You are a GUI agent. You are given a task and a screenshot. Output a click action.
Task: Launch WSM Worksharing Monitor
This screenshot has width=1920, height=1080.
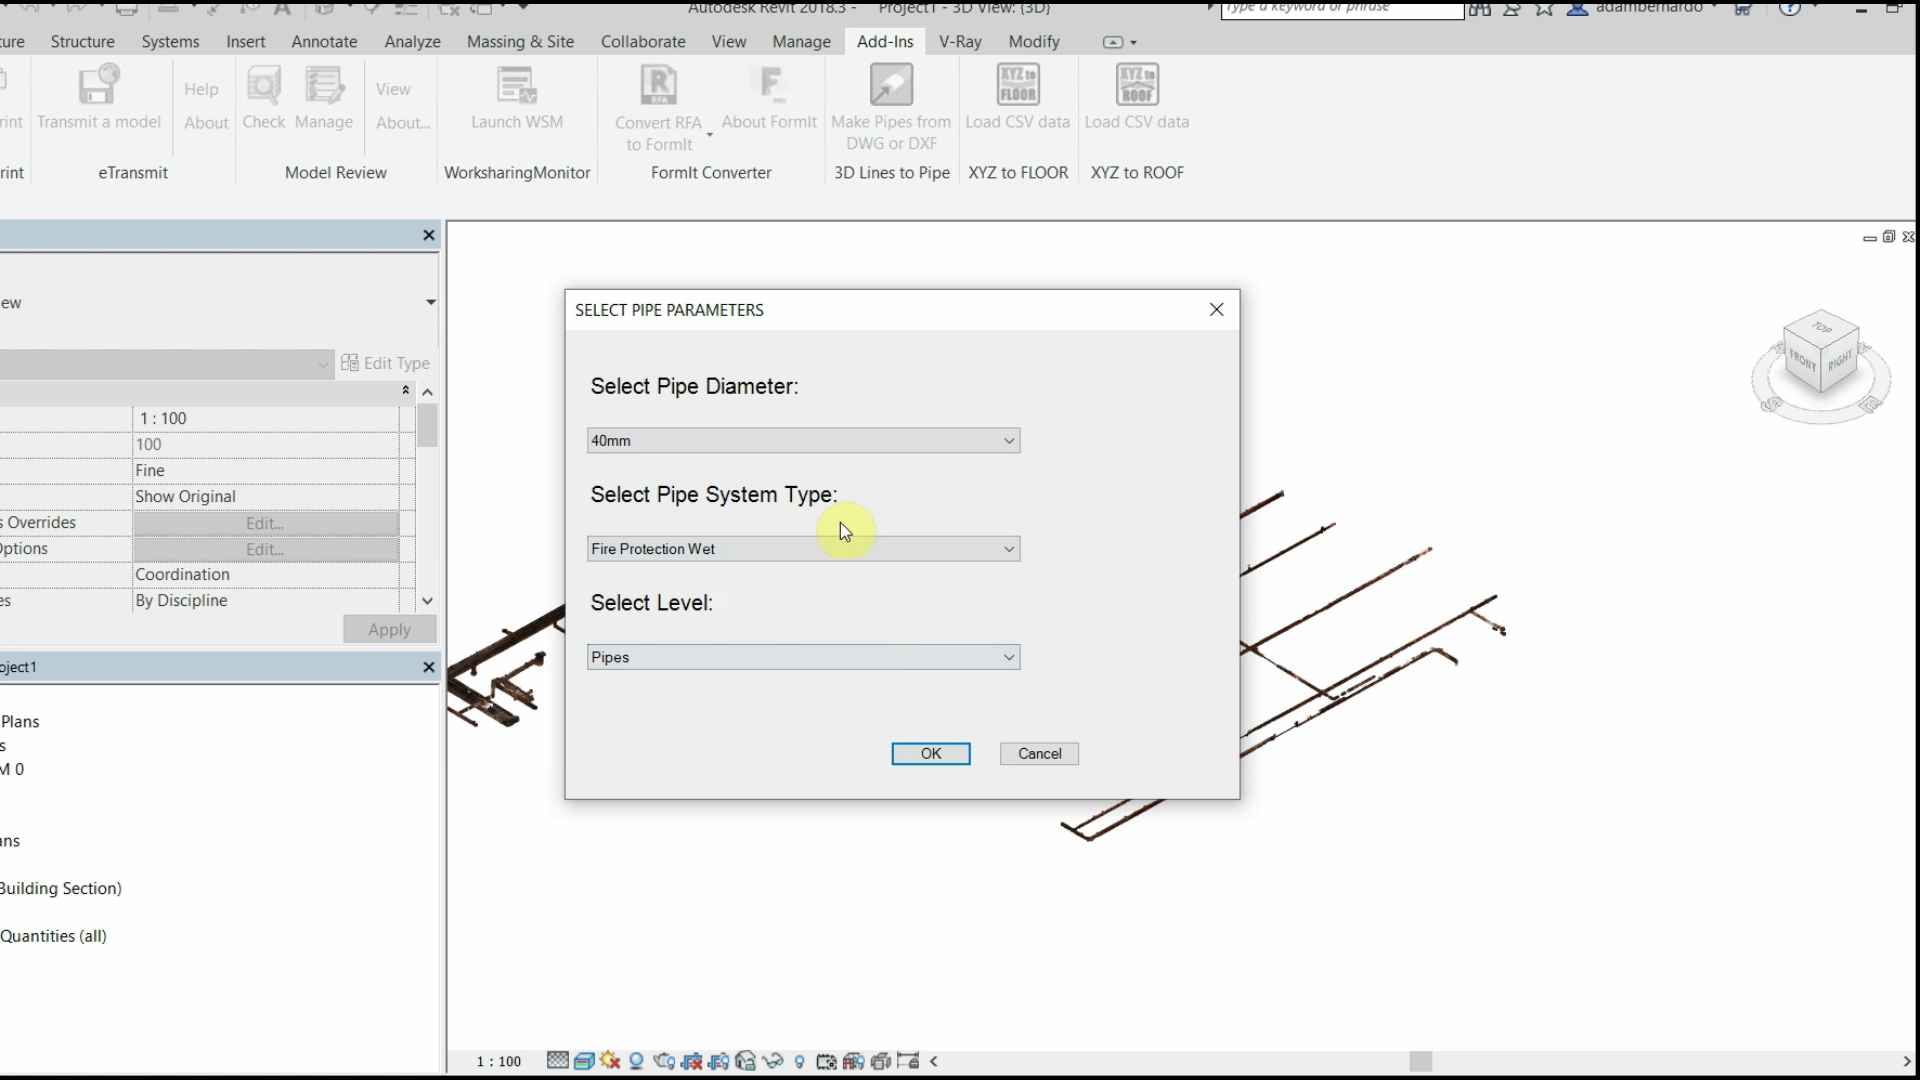pyautogui.click(x=517, y=86)
